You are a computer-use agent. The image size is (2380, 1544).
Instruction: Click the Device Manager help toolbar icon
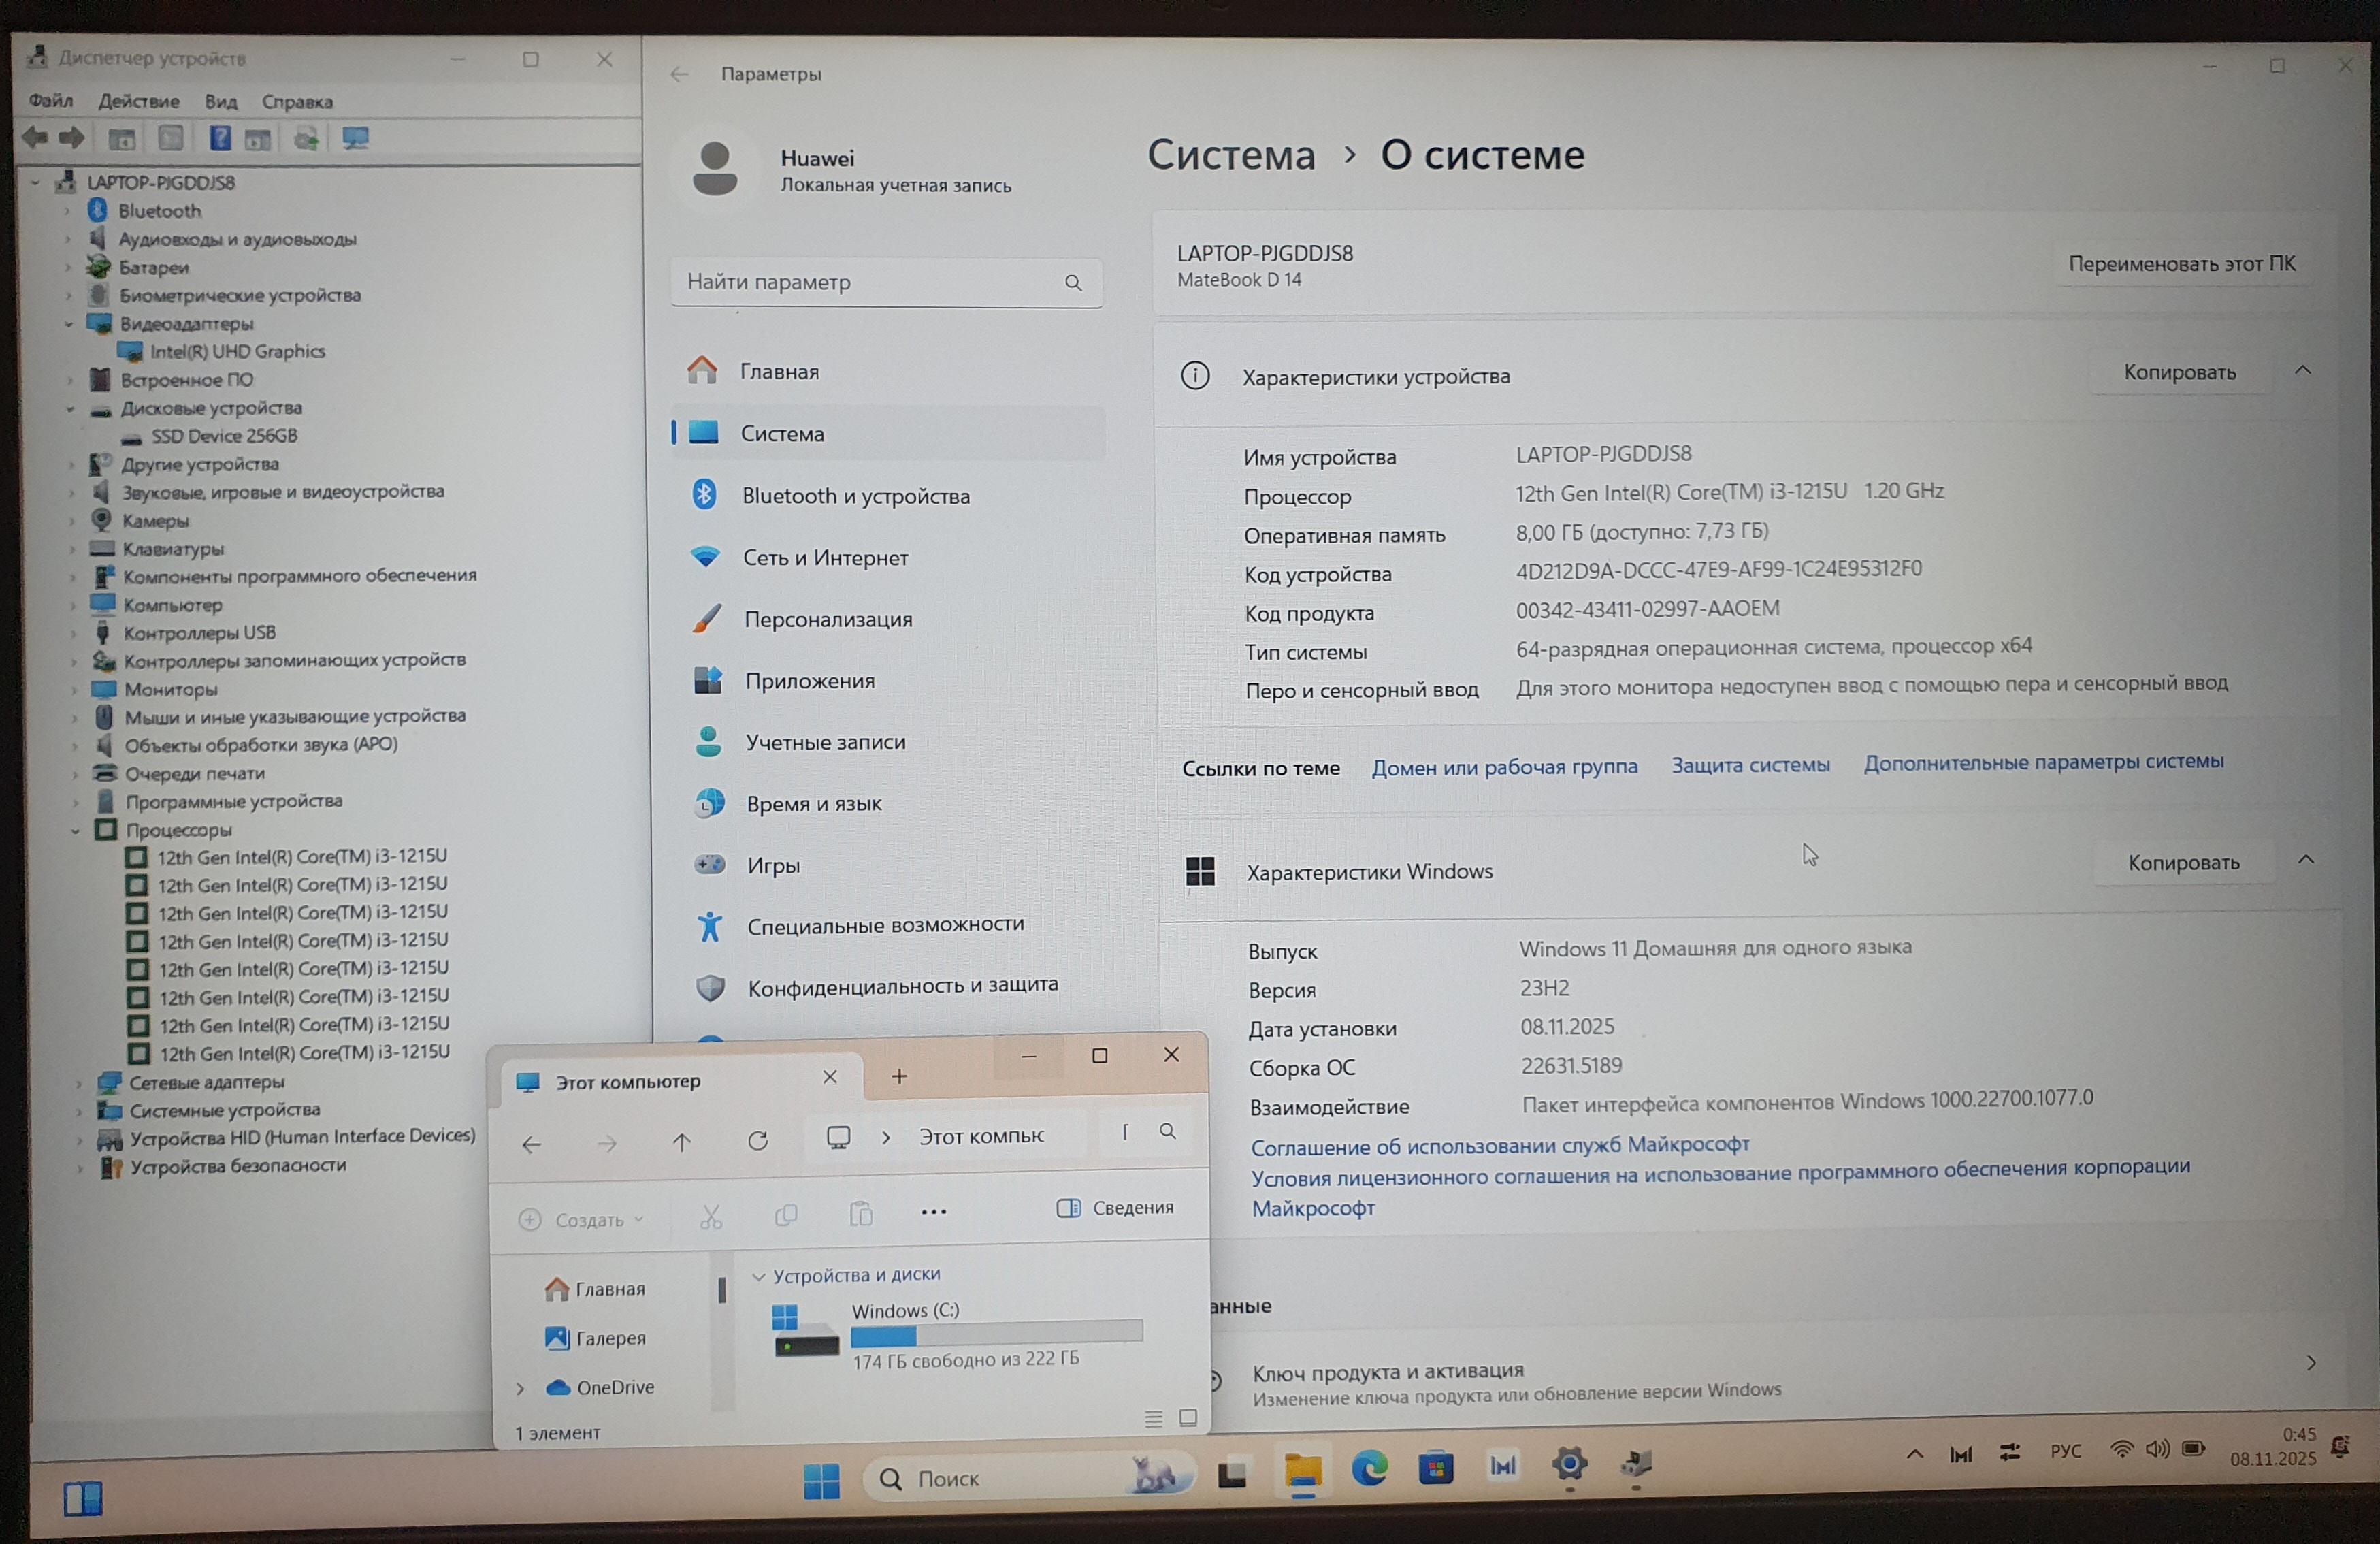click(x=220, y=138)
